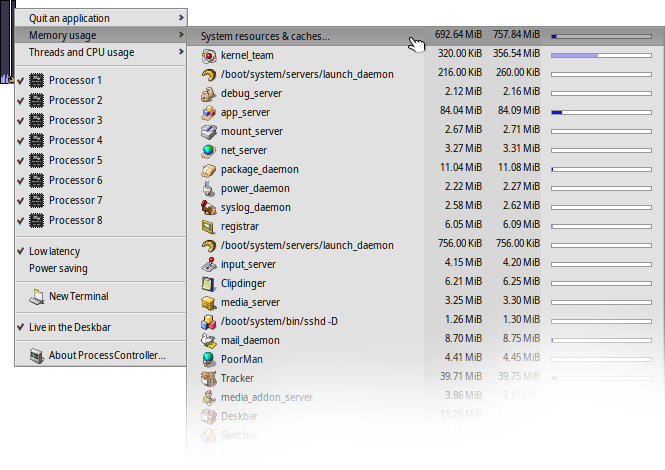
Task: Click the Deskbar icon in process list
Action: (208, 417)
